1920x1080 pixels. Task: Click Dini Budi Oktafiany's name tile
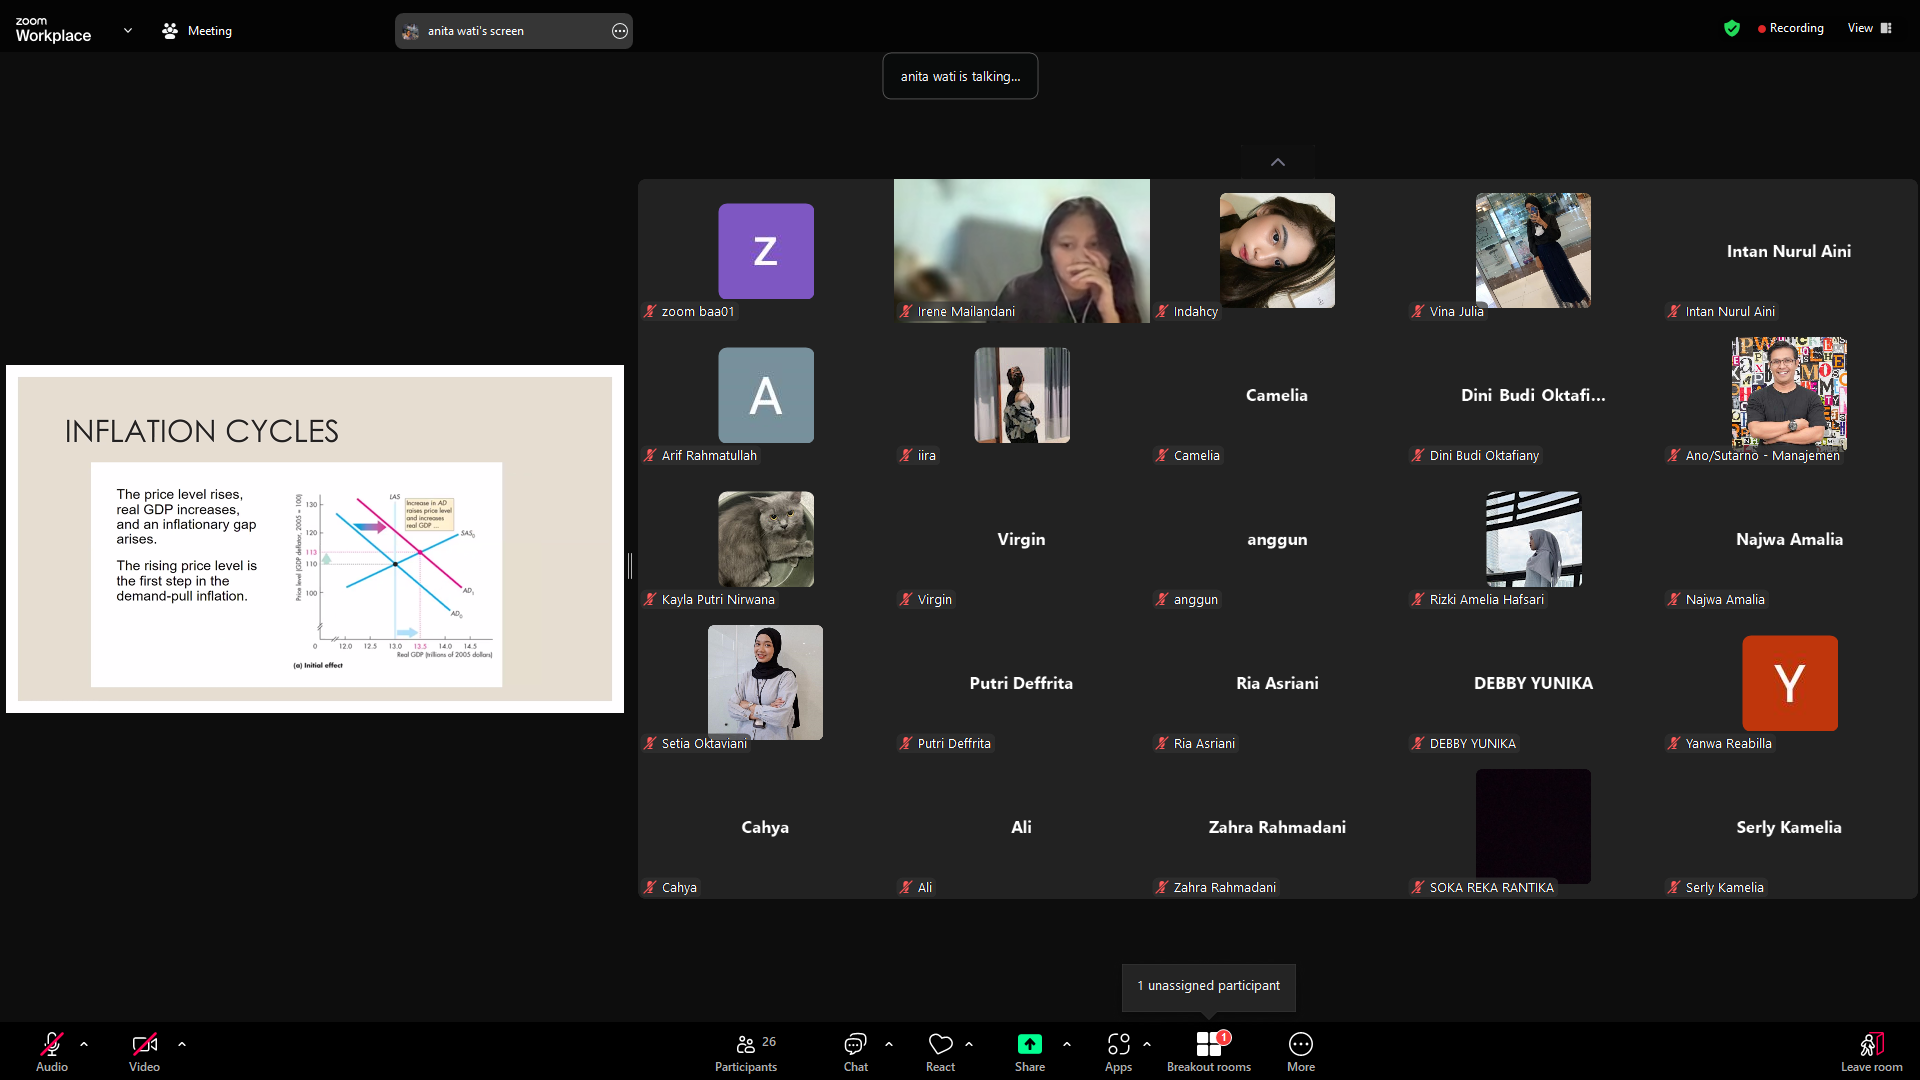1533,395
